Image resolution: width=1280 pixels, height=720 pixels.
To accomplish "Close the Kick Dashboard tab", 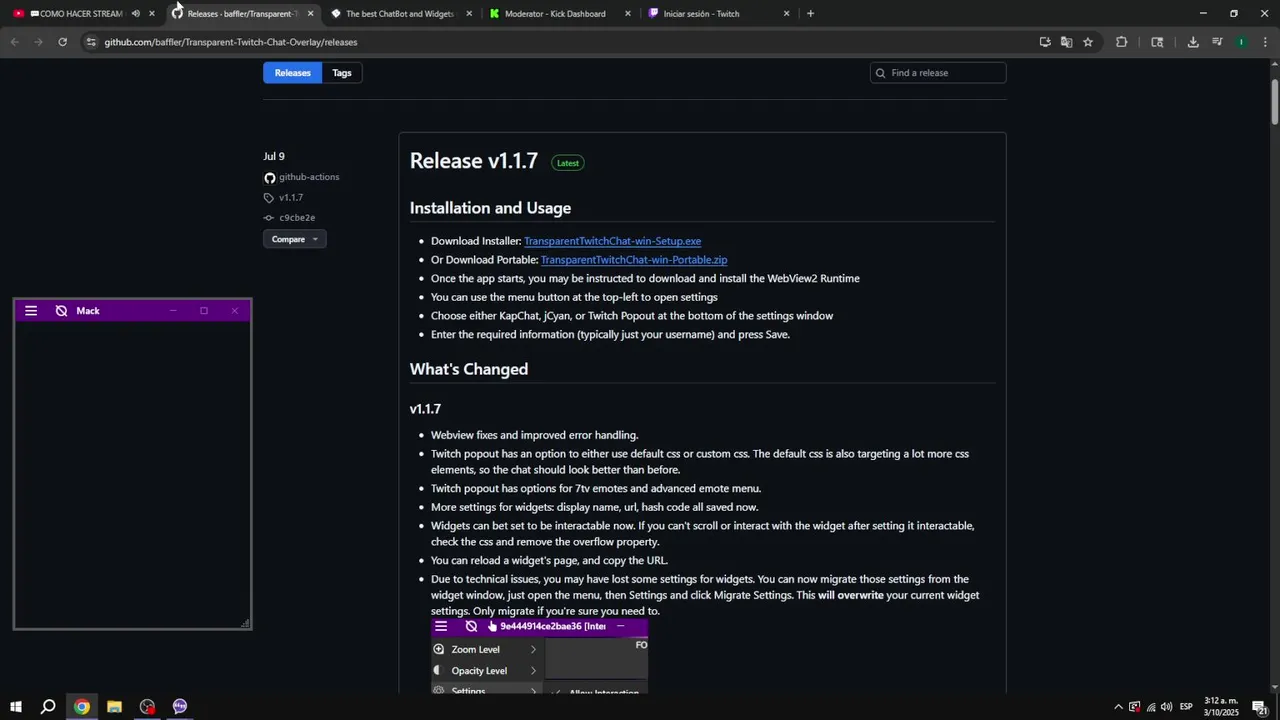I will [x=628, y=14].
